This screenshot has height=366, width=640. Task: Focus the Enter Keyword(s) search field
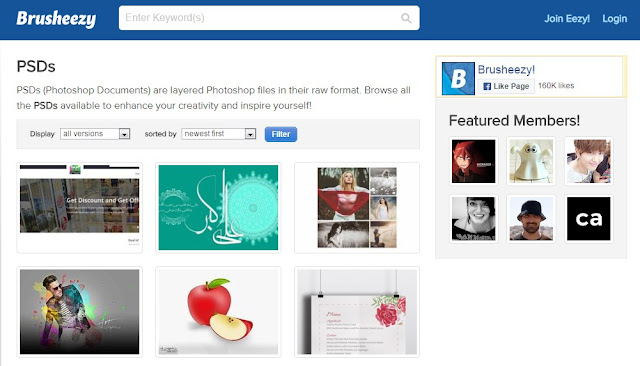point(269,18)
